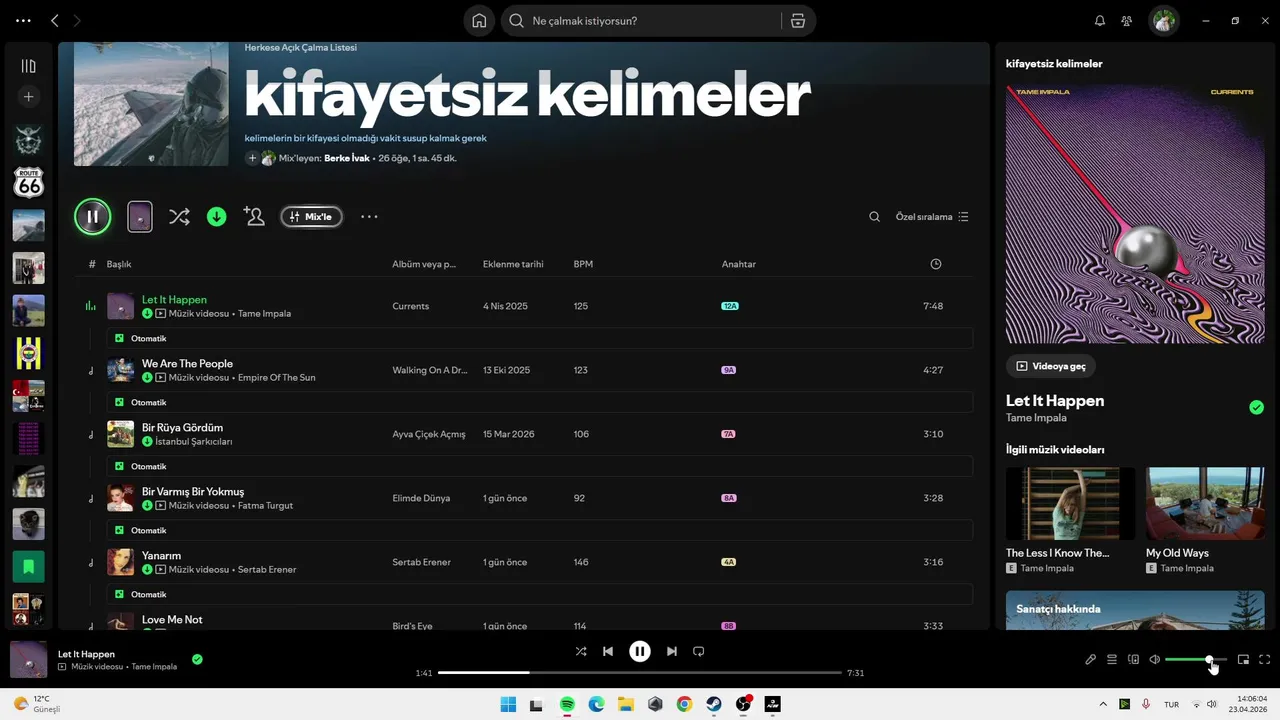Go to the Home icon

point(479,21)
